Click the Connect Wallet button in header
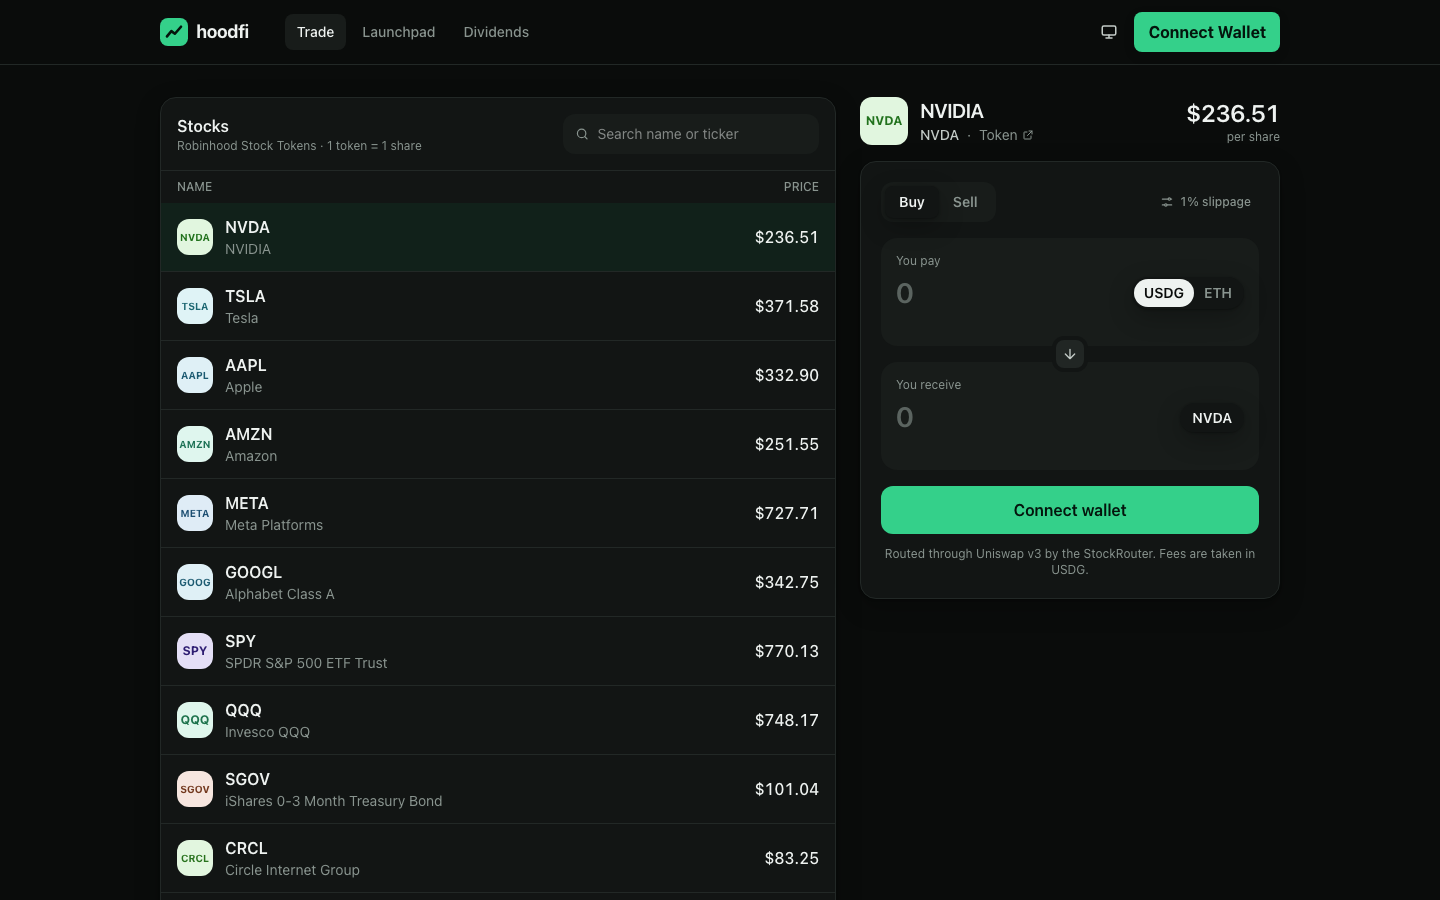 click(1207, 32)
